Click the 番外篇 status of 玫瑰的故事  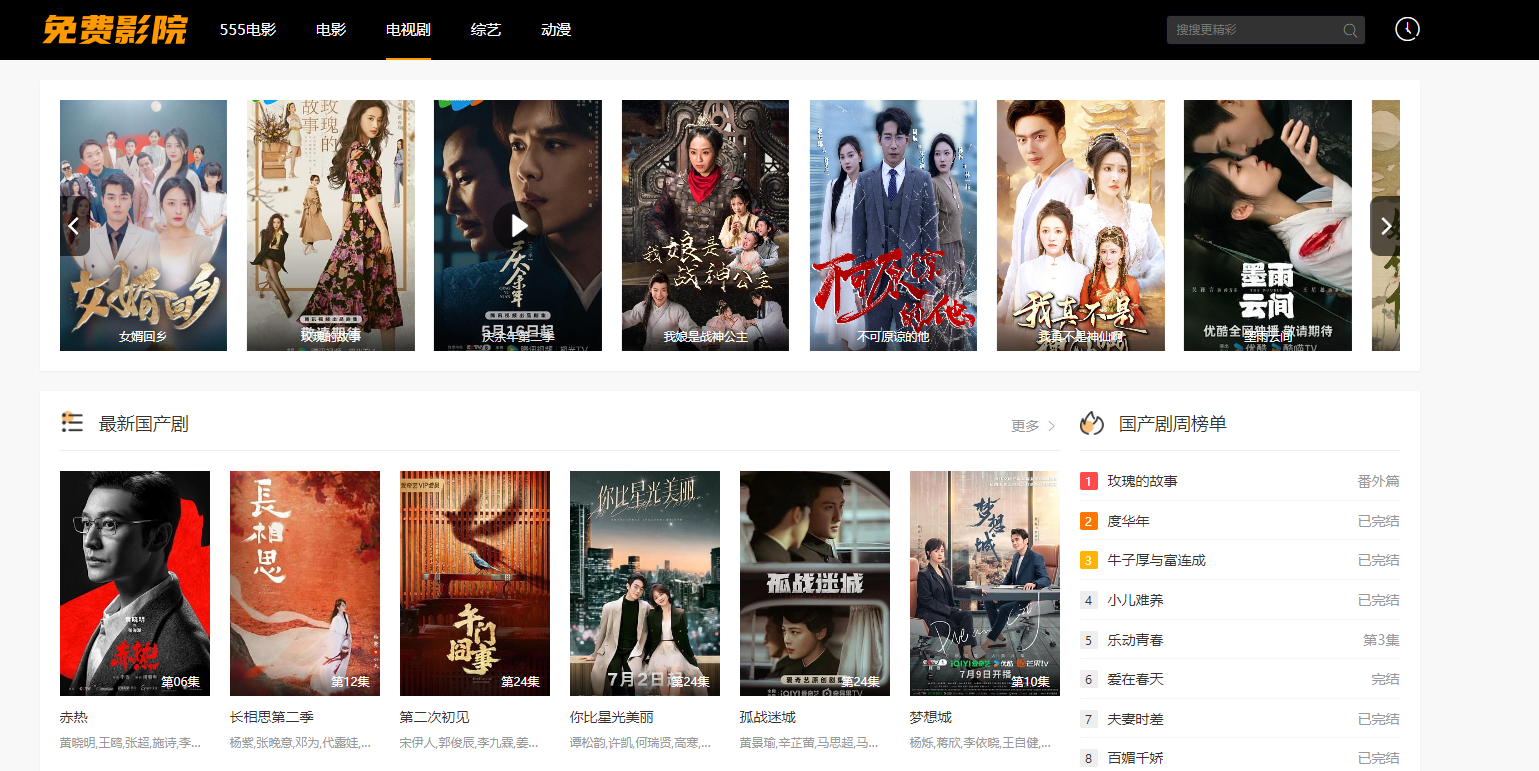click(x=1378, y=481)
